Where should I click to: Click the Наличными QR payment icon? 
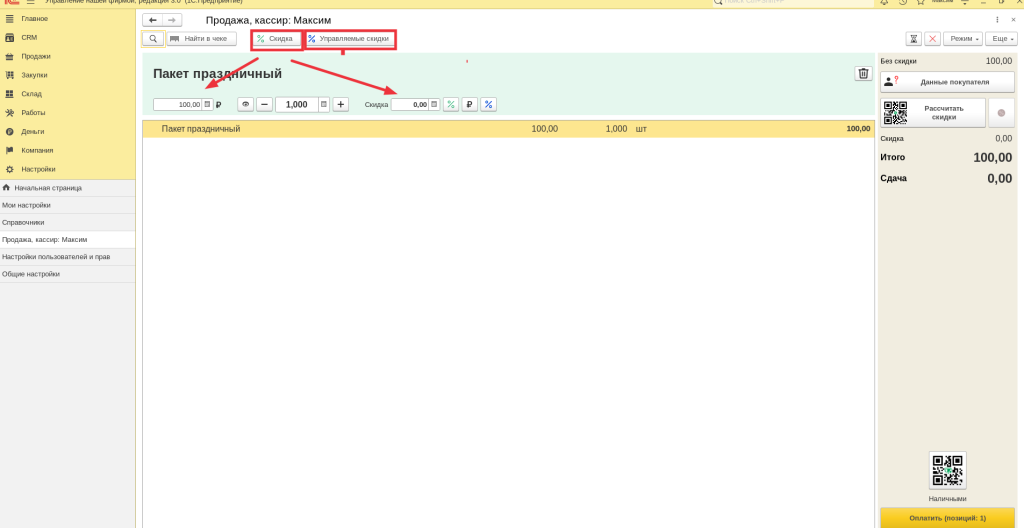coord(947,470)
